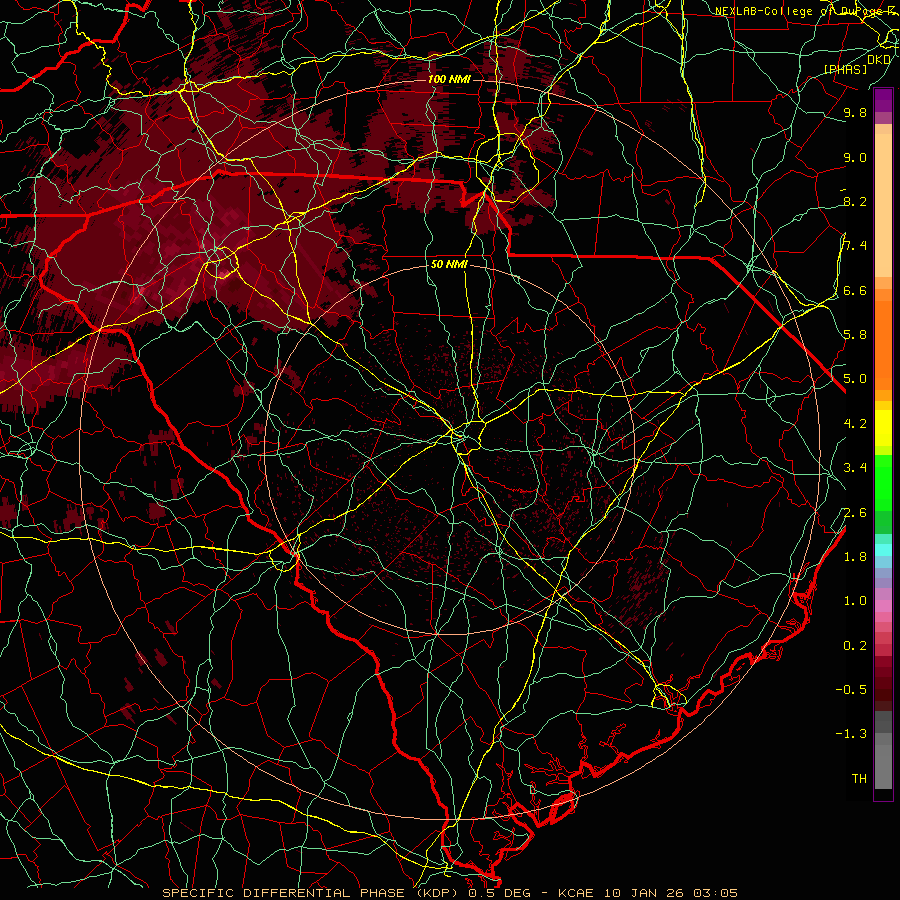Viewport: 900px width, 900px height.
Task: Click the 9.8 value on the color scale
Action: [855, 113]
